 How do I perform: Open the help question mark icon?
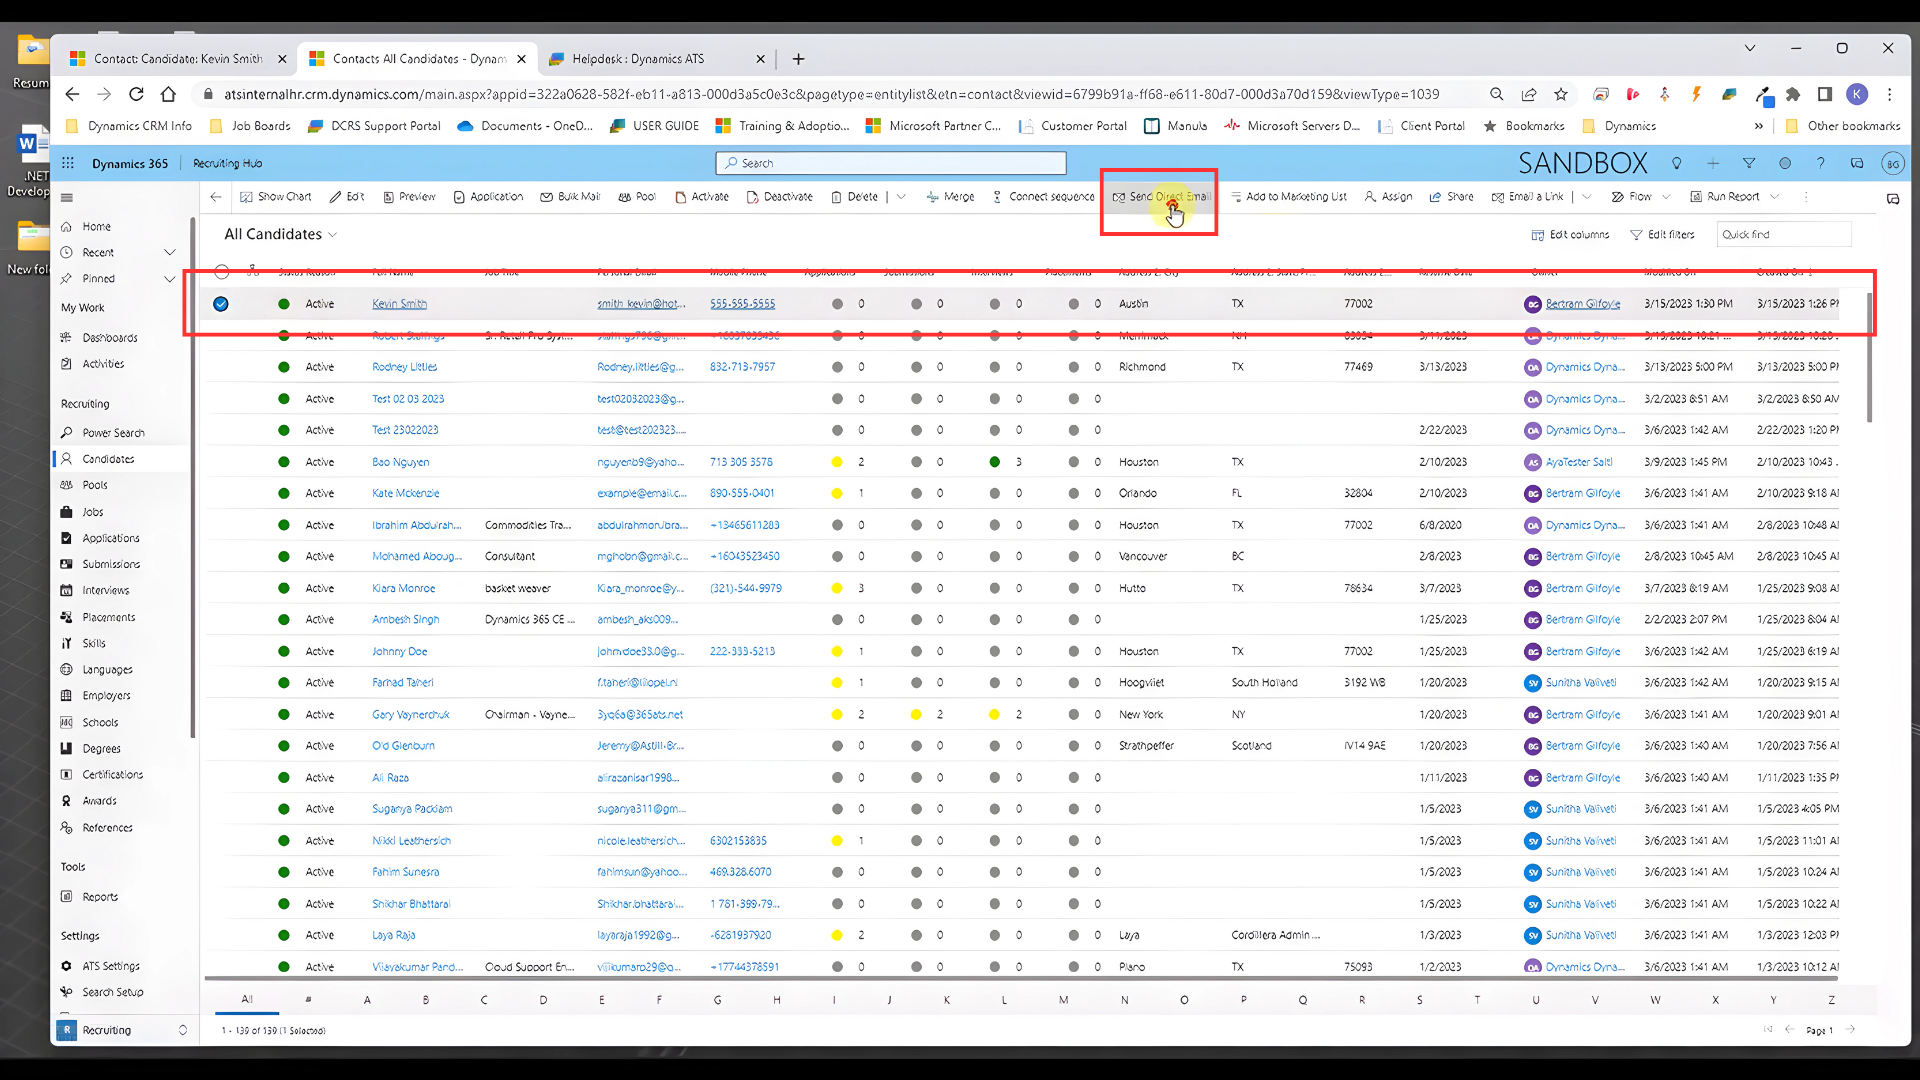[1821, 163]
